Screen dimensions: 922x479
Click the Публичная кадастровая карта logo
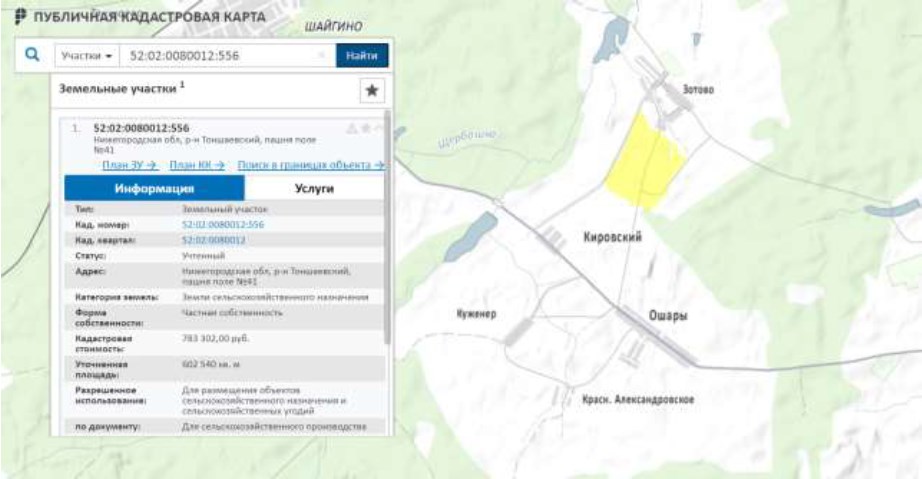click(141, 17)
